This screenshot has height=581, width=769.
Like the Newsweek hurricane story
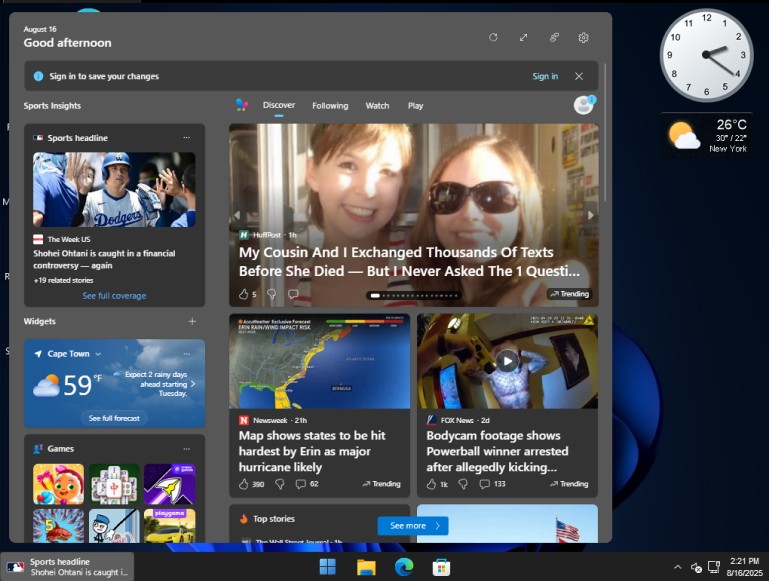[244, 484]
